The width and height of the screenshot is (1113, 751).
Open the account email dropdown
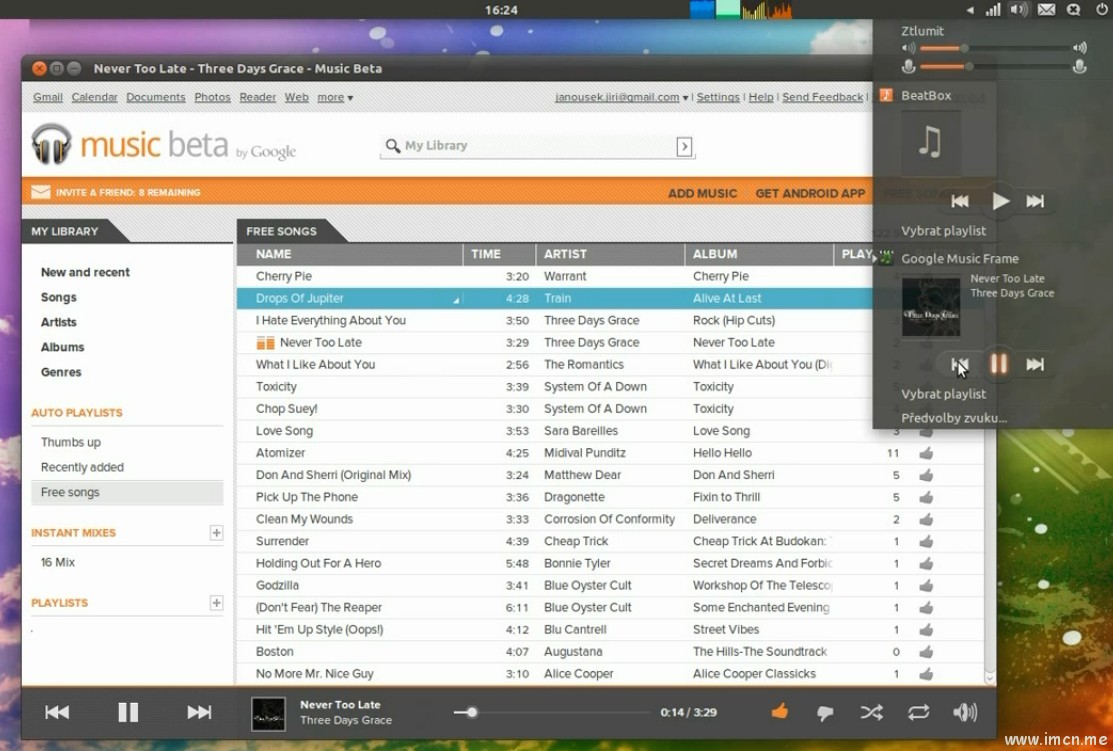pos(621,97)
